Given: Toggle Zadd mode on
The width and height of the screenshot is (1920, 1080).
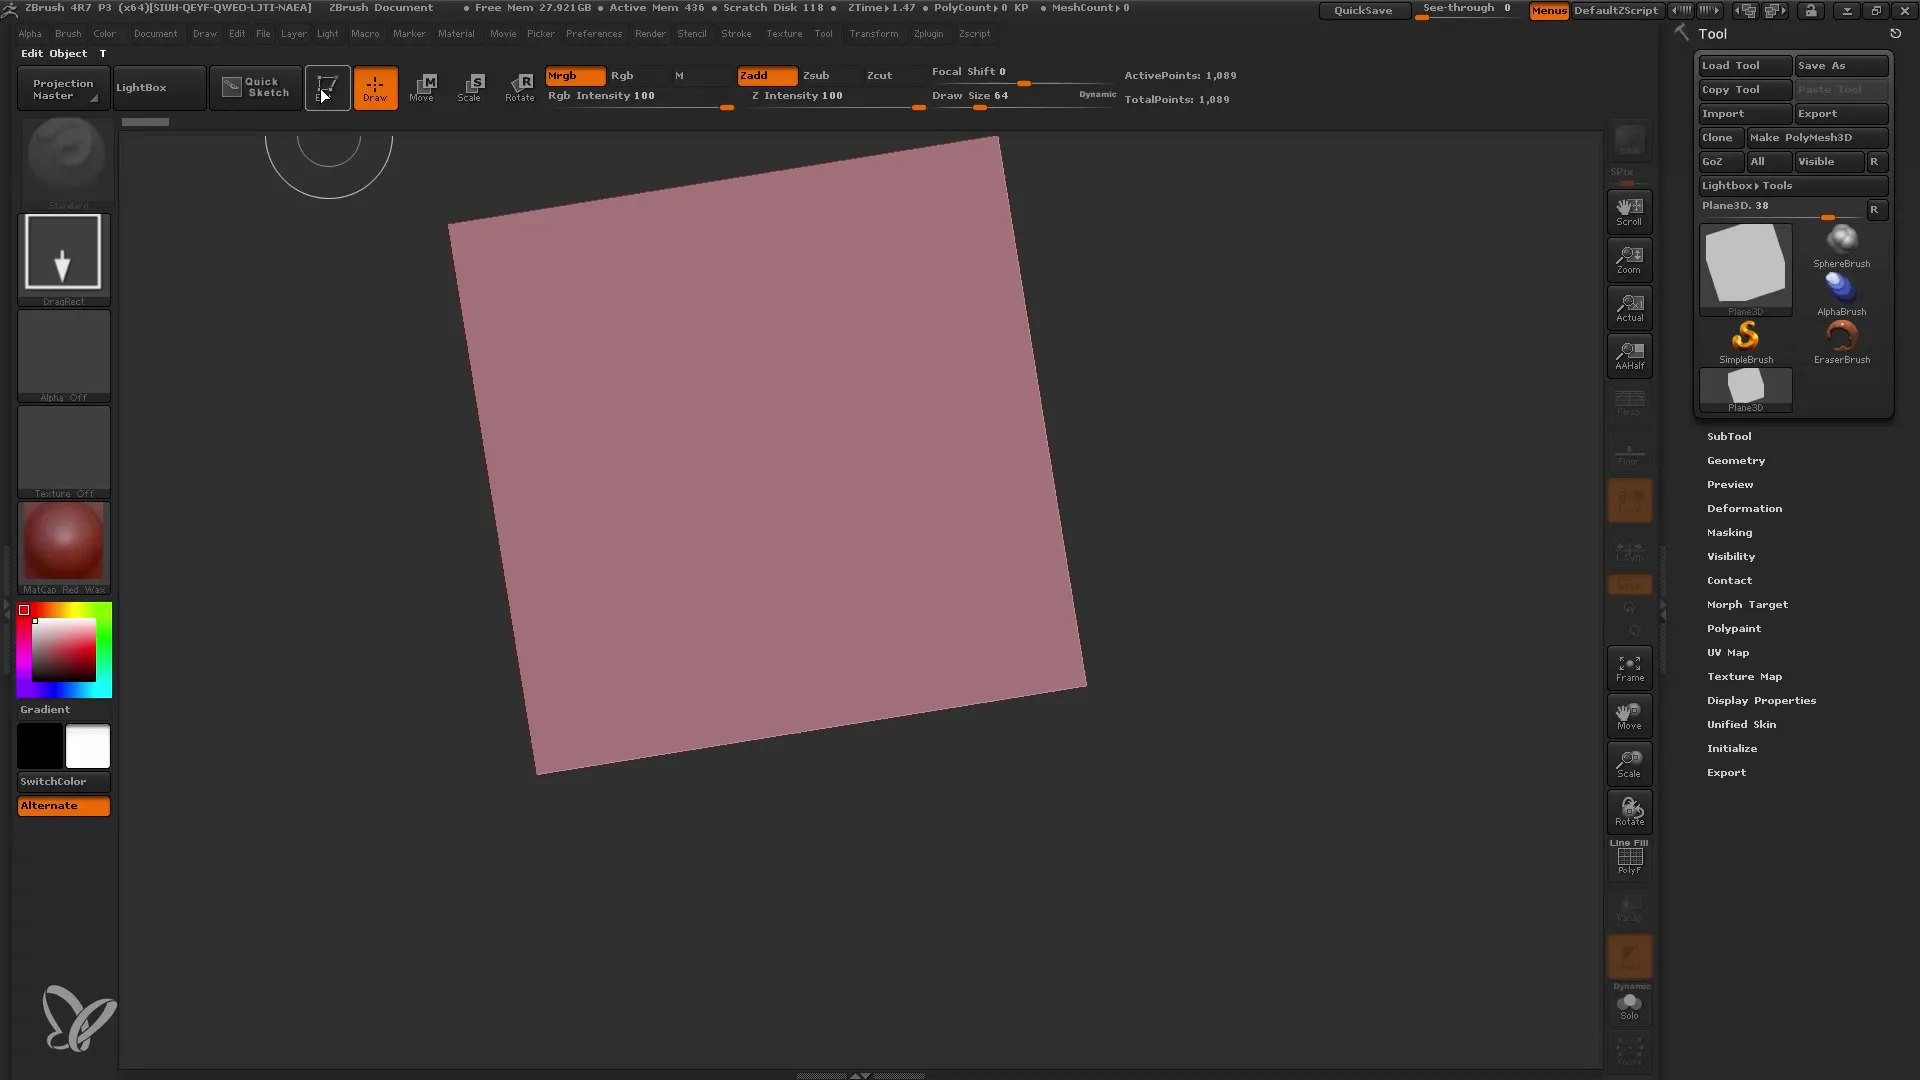Looking at the screenshot, I should [765, 74].
